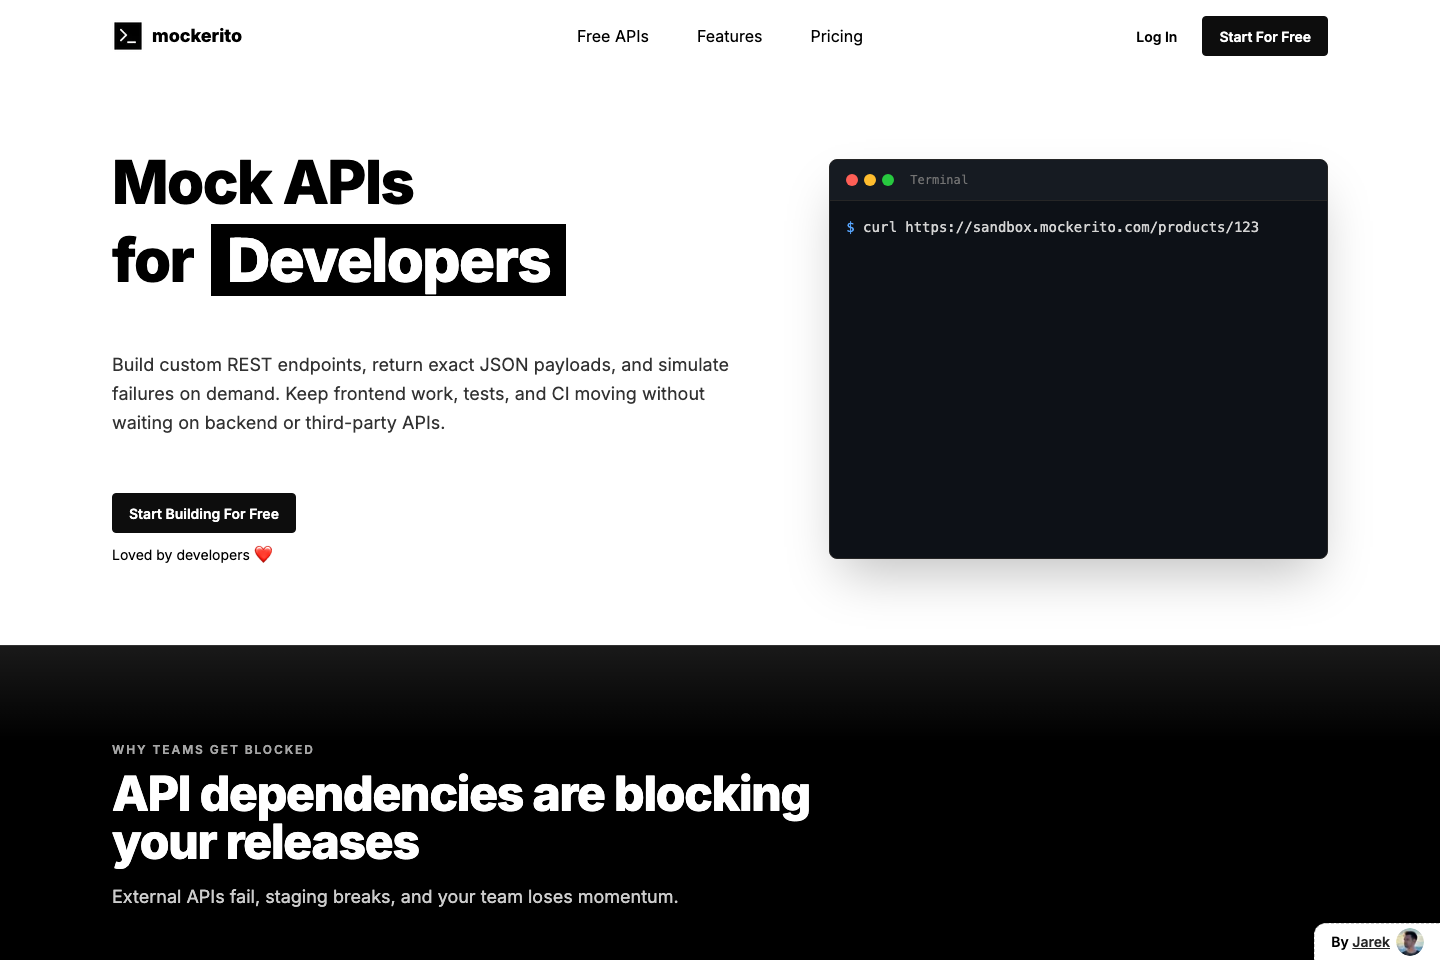The height and width of the screenshot is (960, 1440).
Task: Click the yellow traffic light in the Terminal window
Action: (x=869, y=180)
